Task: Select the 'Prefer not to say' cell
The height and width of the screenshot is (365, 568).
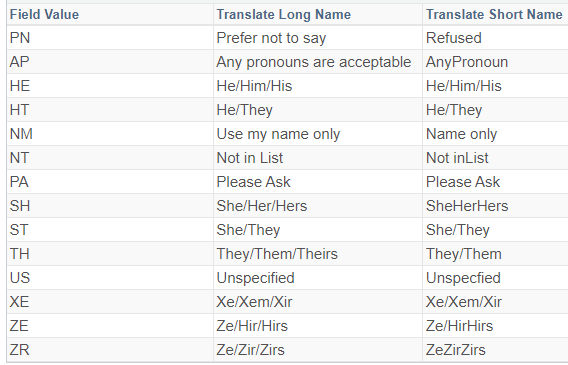Action: click(x=318, y=38)
